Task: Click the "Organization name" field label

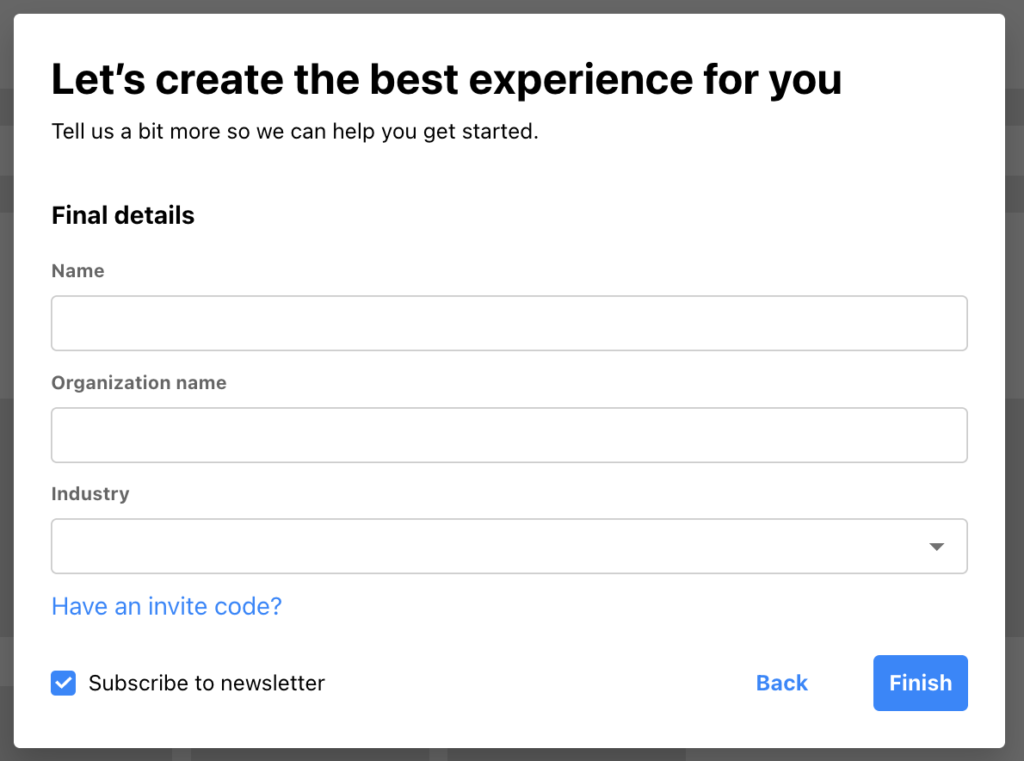Action: pyautogui.click(x=139, y=383)
